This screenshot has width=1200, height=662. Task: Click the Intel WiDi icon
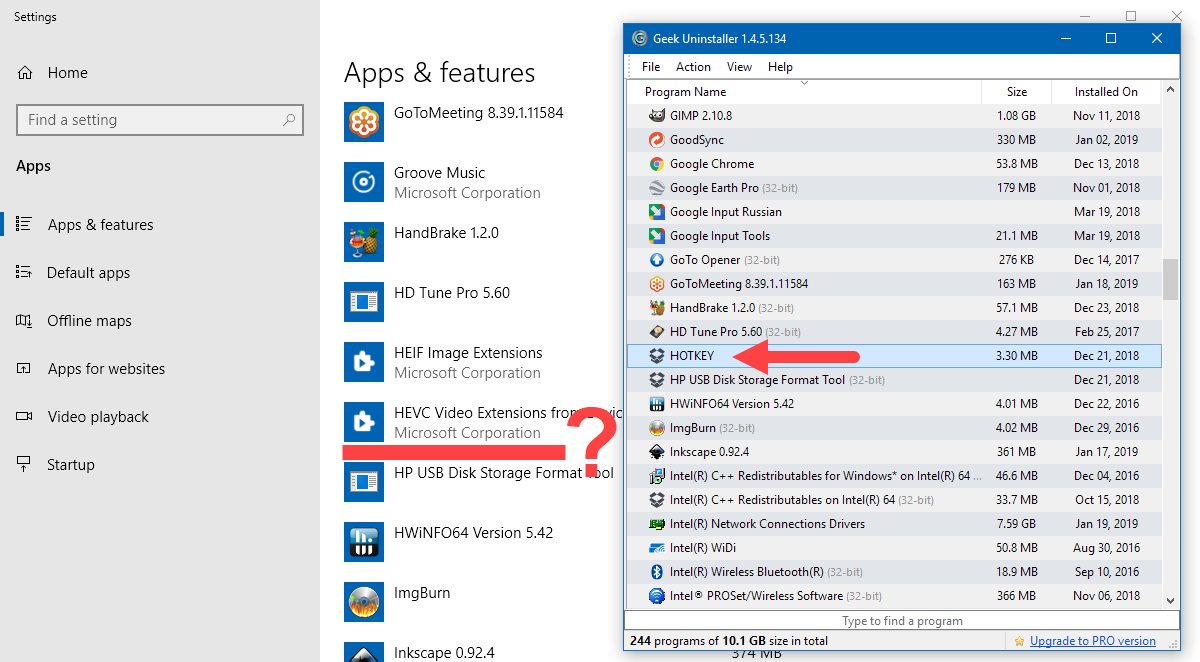point(657,548)
